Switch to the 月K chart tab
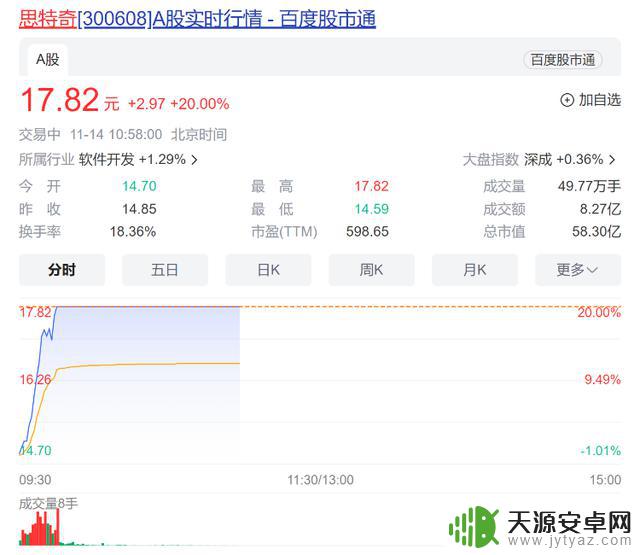This screenshot has width=640, height=555. (x=475, y=270)
